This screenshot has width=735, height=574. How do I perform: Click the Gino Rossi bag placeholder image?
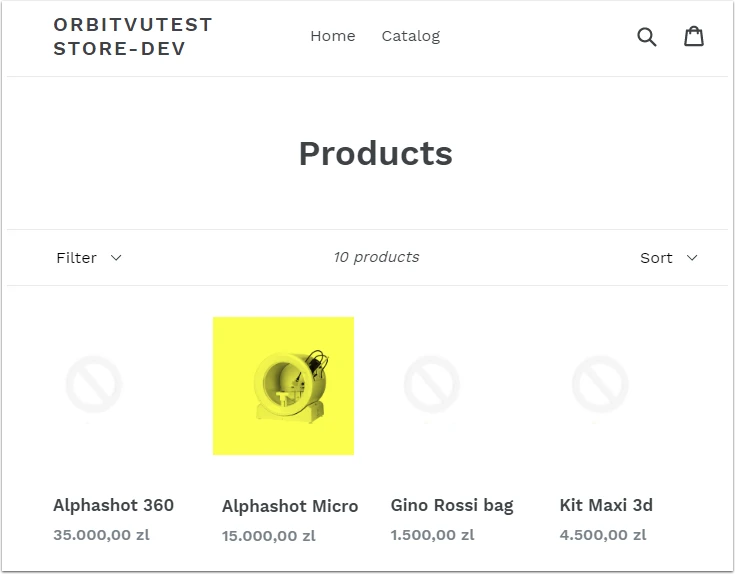point(432,384)
